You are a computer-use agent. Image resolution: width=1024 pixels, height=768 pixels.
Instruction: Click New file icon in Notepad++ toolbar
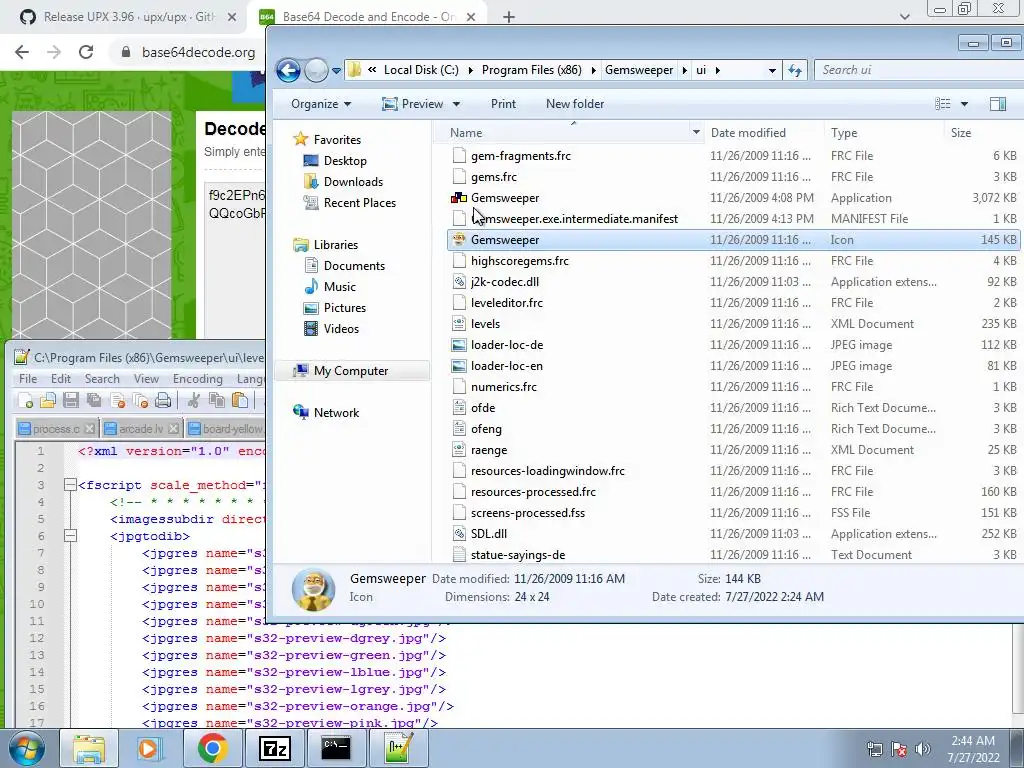25,400
